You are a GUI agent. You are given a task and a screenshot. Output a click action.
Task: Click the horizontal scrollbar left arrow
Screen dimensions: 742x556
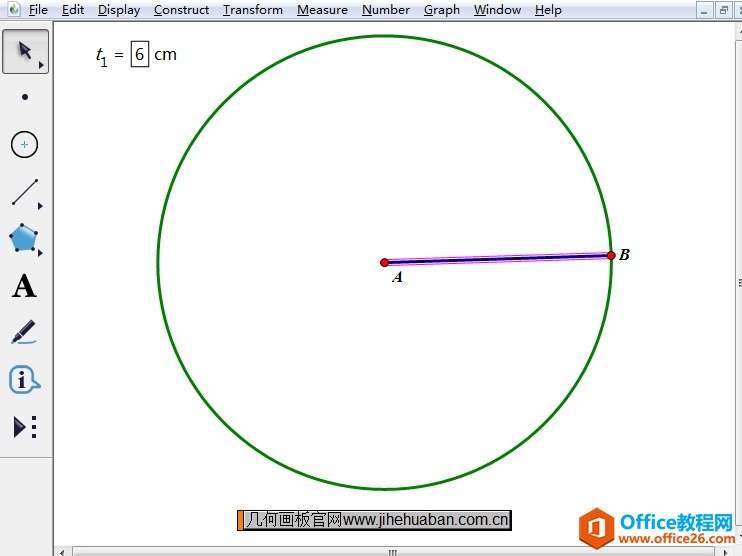tap(62, 552)
